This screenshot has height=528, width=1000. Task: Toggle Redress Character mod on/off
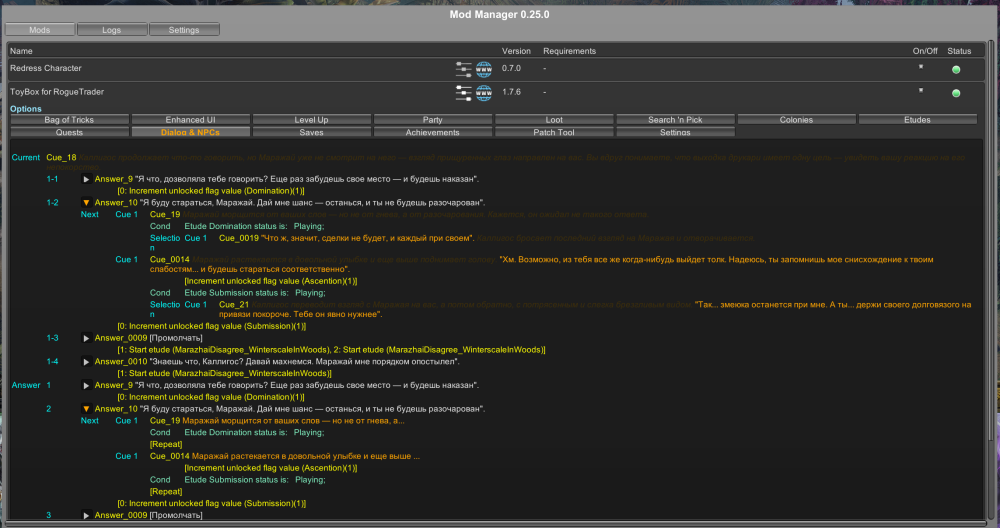tap(921, 67)
